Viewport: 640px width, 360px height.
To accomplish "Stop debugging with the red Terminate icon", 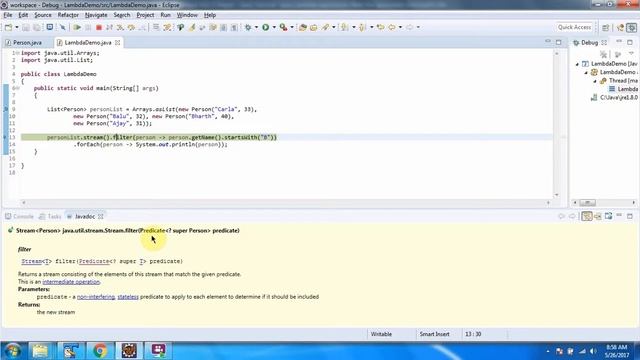I will (x=98, y=27).
